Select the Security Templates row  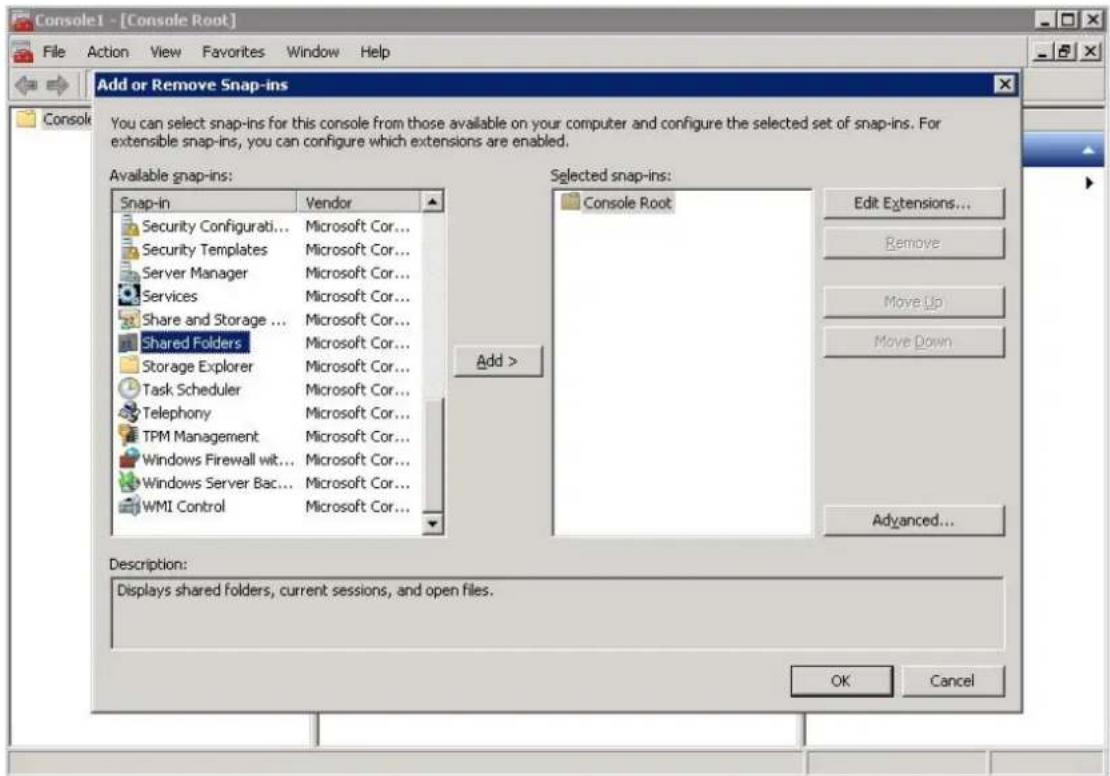coord(266,249)
